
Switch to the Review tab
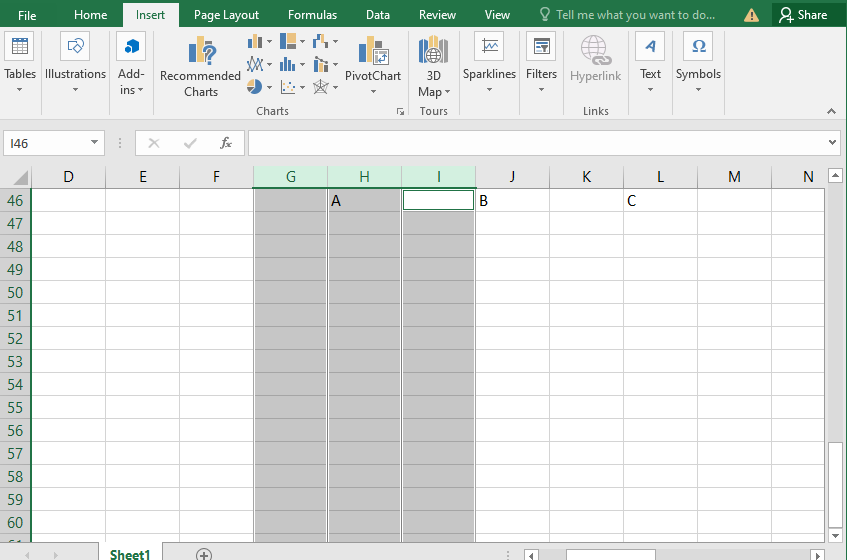(437, 15)
